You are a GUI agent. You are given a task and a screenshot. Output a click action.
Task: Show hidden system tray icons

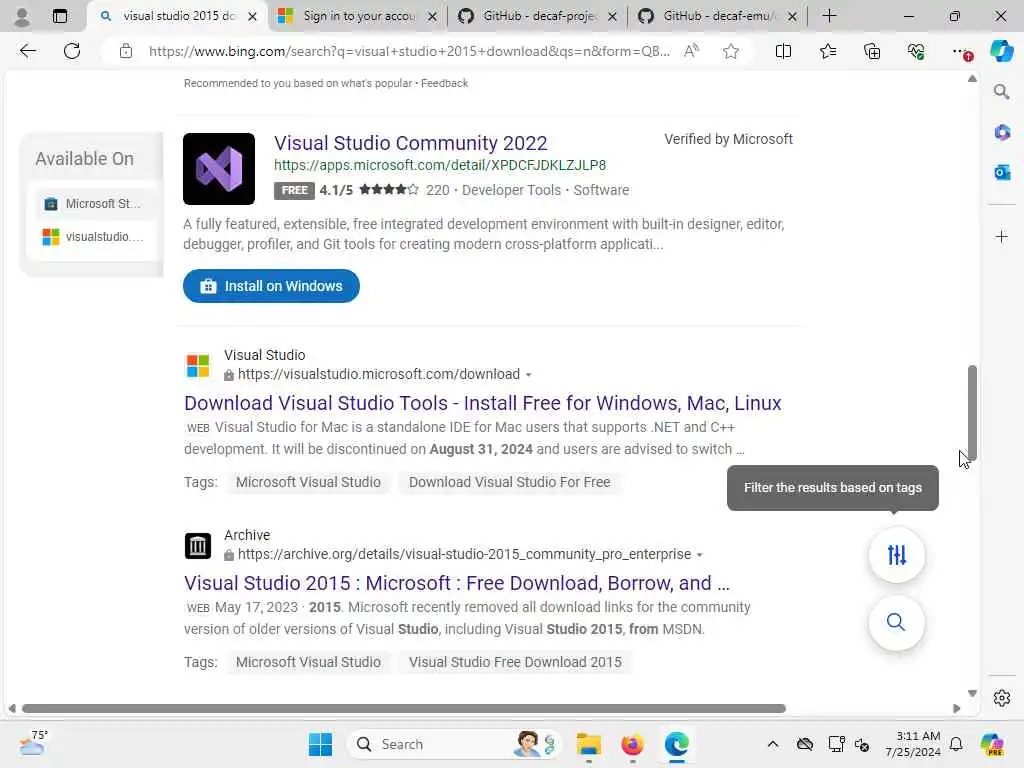[x=773, y=744]
